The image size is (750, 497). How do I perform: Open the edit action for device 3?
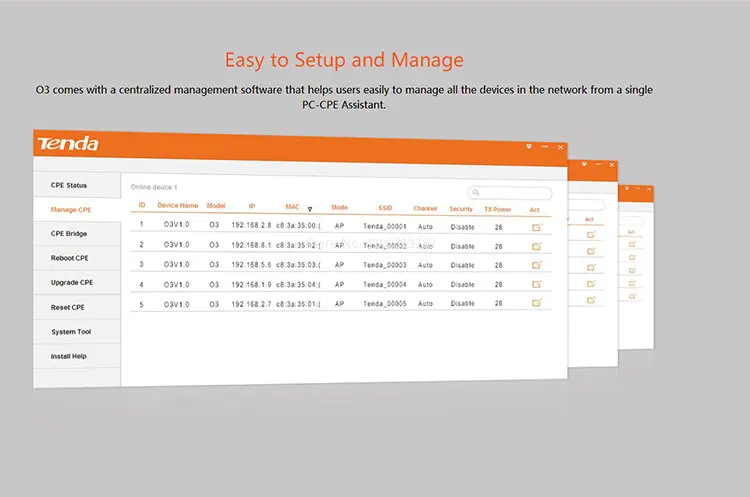coord(536,265)
